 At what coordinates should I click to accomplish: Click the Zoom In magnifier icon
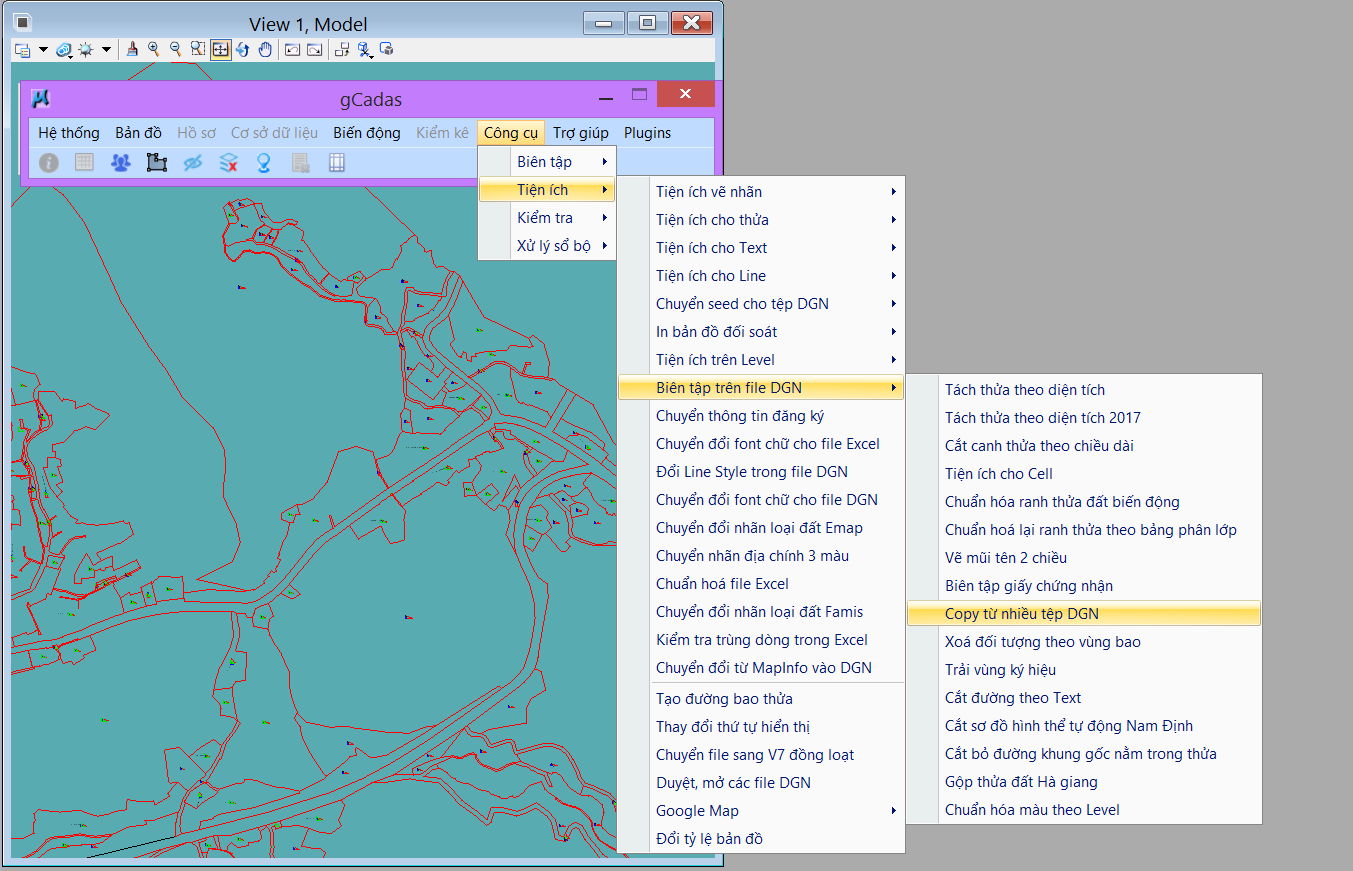tap(154, 49)
